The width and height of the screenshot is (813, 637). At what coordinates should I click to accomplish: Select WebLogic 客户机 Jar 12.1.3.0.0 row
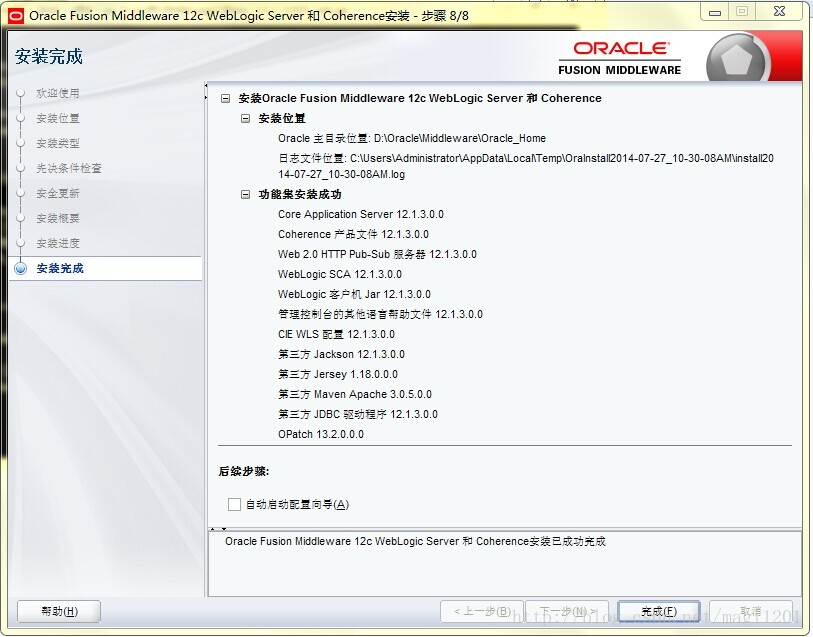click(x=355, y=294)
